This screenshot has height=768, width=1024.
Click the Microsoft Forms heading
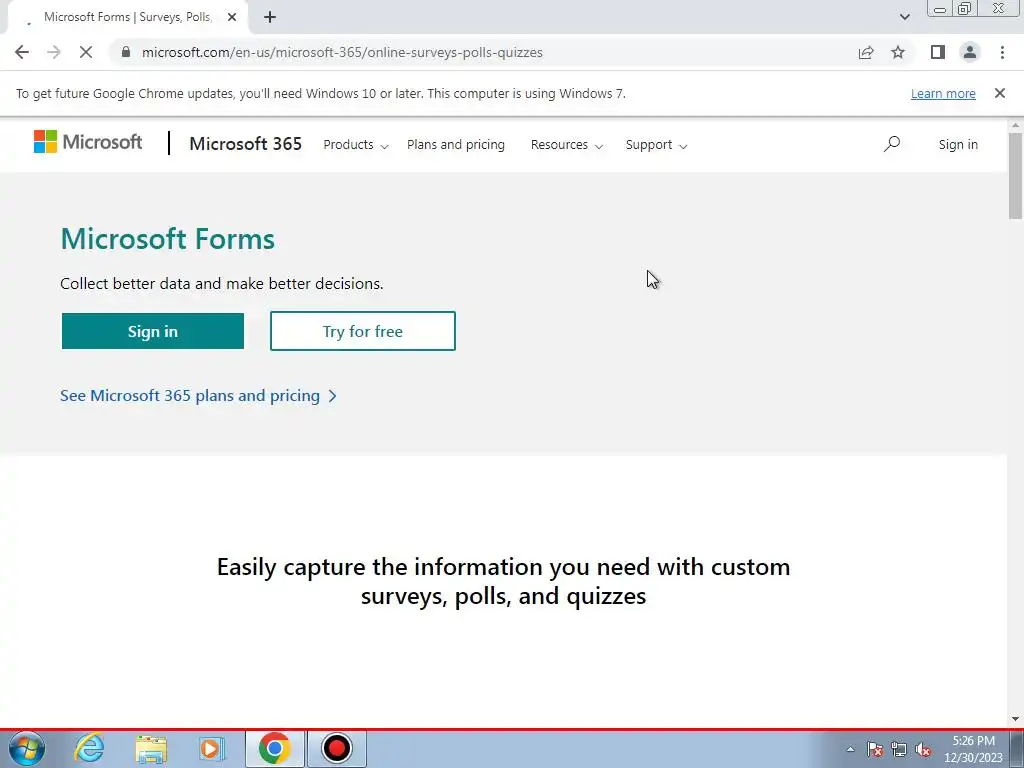168,239
